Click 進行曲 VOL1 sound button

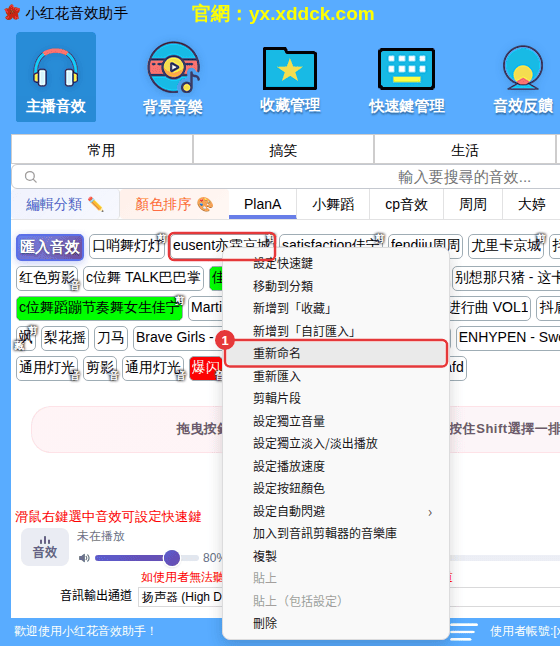(x=489, y=308)
